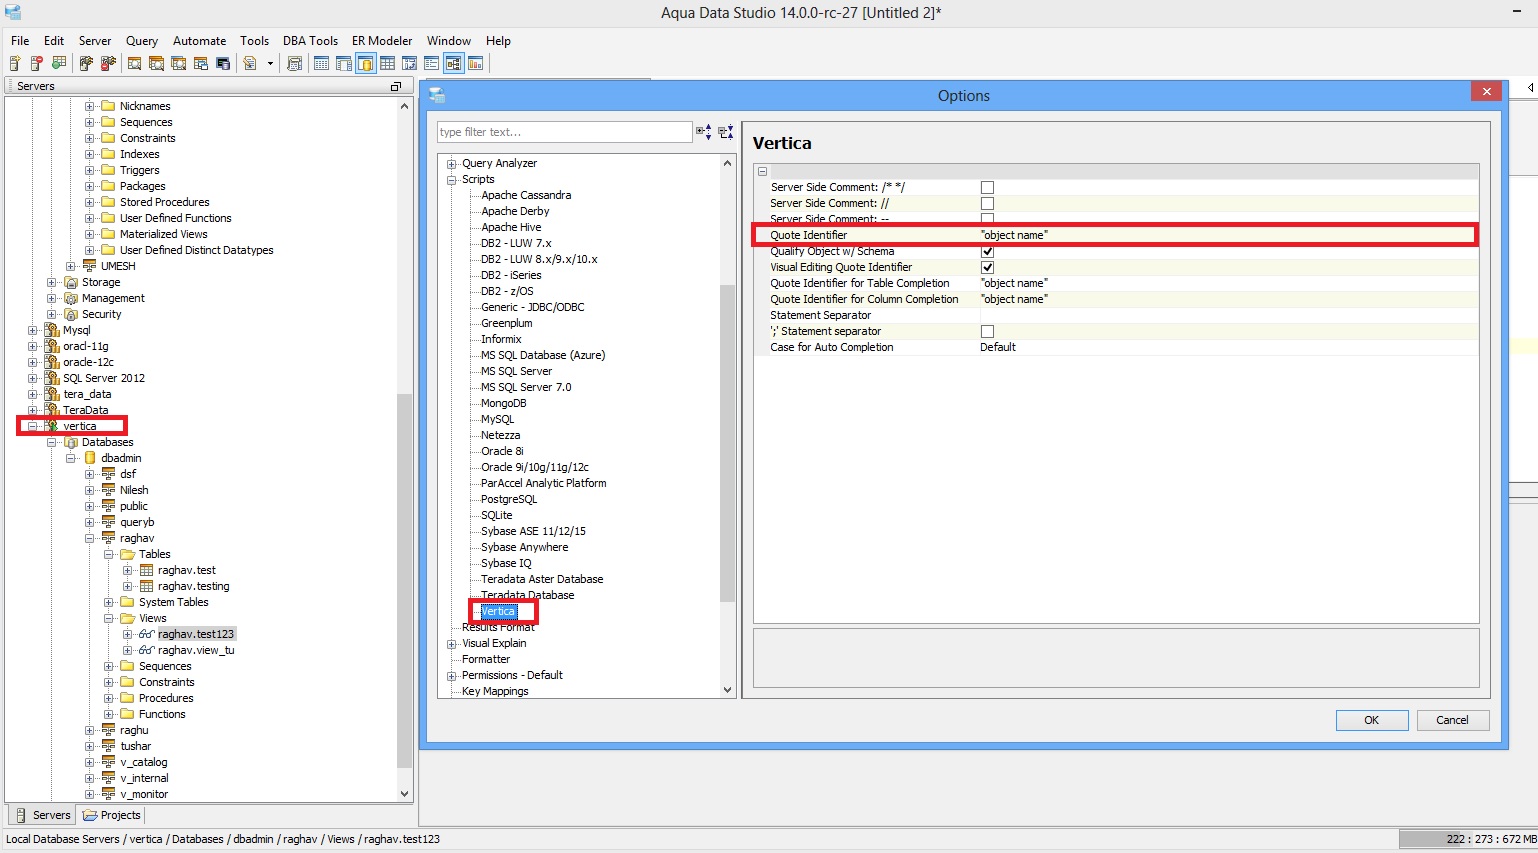Select the SQL Server 2012 server node
The image size is (1538, 853).
[x=104, y=378]
